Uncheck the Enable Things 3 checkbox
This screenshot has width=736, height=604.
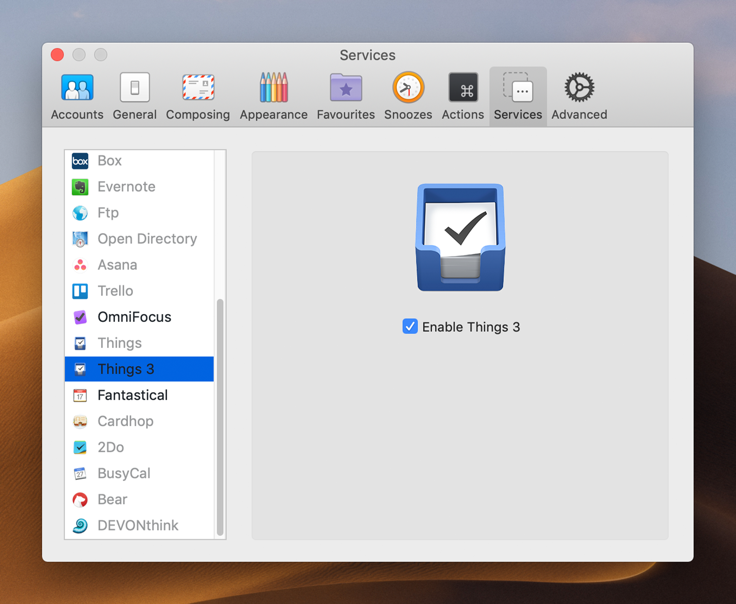(x=410, y=327)
